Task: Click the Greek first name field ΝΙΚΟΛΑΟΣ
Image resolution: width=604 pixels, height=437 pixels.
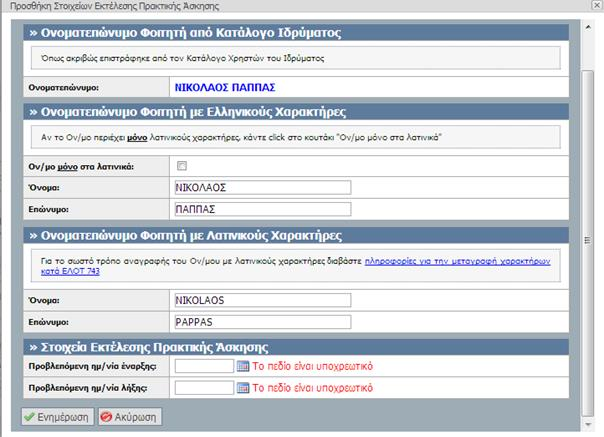Action: [x=263, y=188]
